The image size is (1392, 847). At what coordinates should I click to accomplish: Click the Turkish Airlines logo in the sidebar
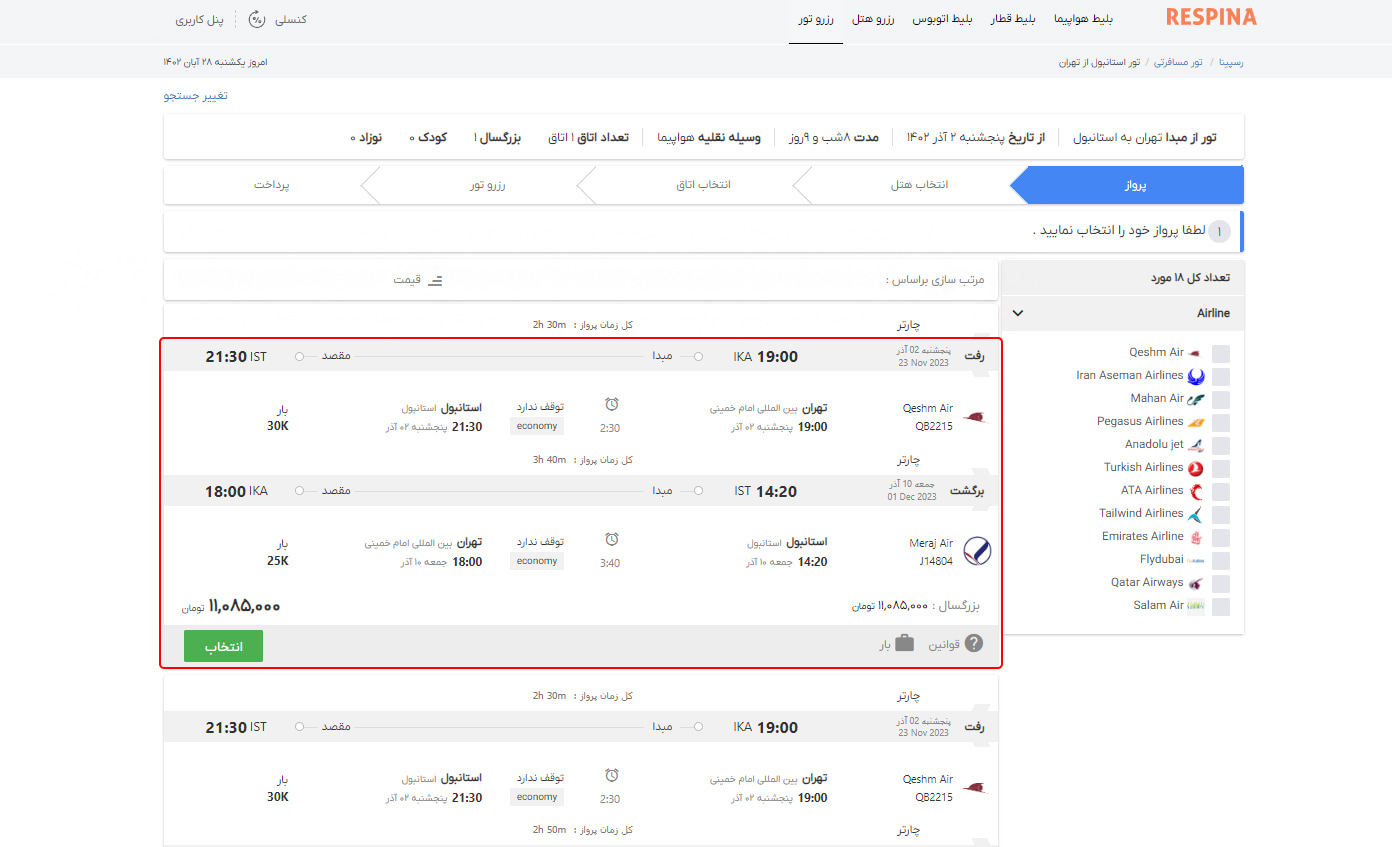click(1196, 466)
